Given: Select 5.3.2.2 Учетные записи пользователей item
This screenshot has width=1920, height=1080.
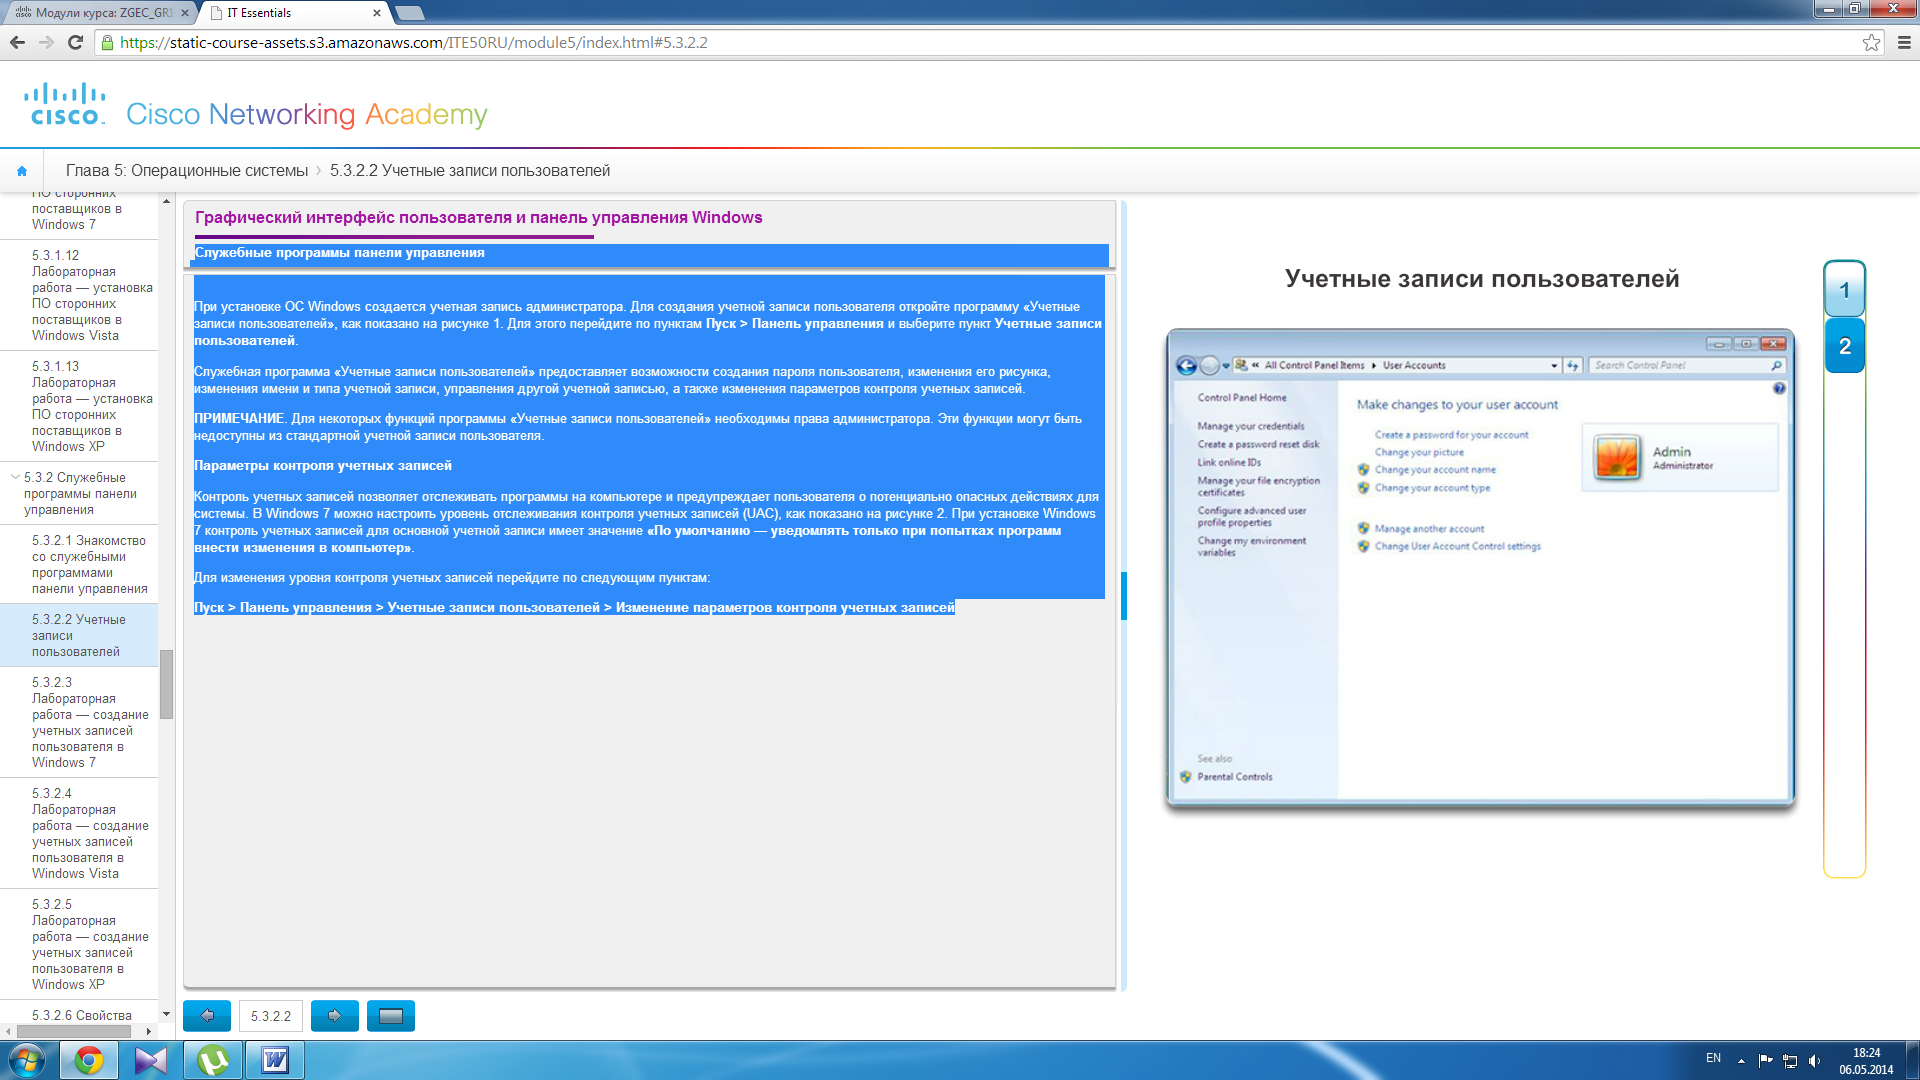Looking at the screenshot, I should click(x=79, y=635).
